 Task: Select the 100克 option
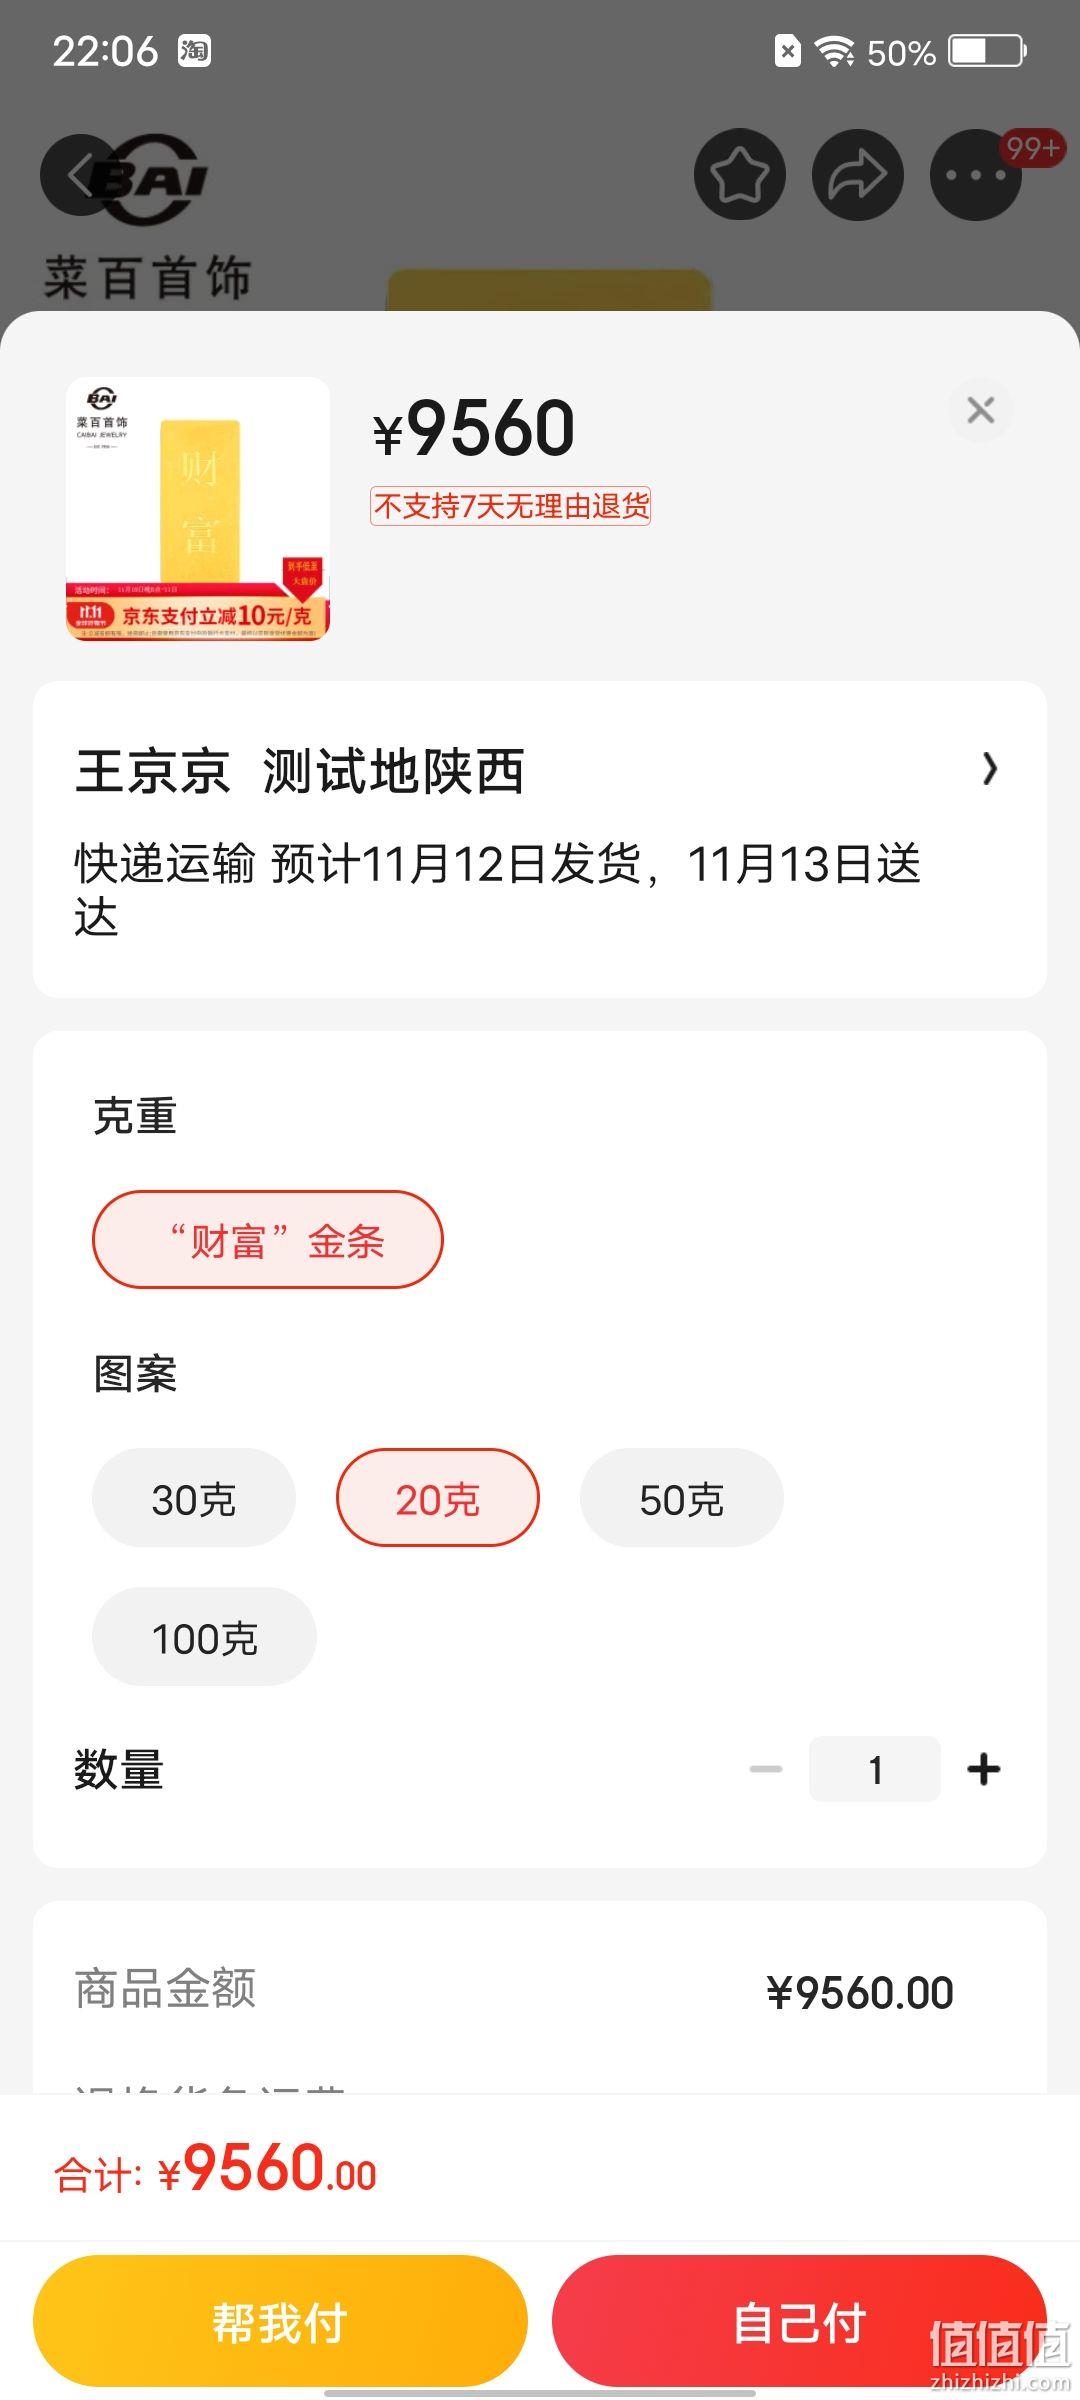coord(205,1637)
